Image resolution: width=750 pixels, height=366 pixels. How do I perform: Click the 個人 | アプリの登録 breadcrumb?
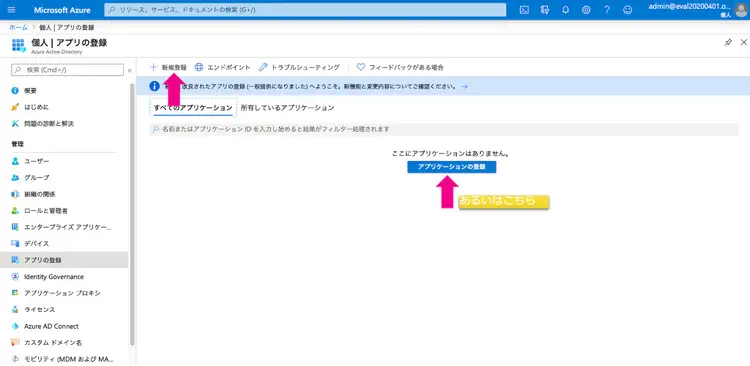pyautogui.click(x=66, y=27)
